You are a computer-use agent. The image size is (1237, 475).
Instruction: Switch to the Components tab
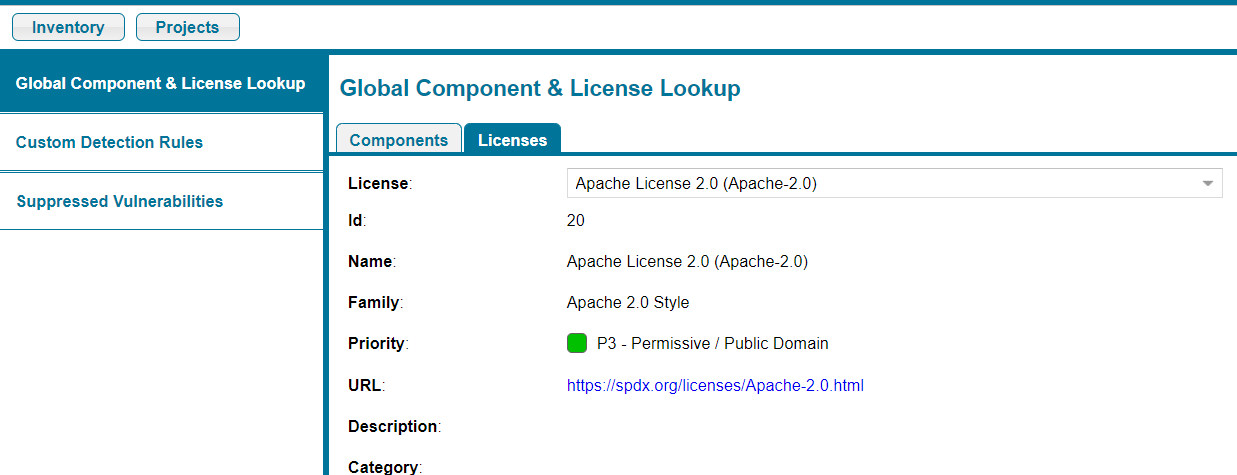pyautogui.click(x=399, y=140)
